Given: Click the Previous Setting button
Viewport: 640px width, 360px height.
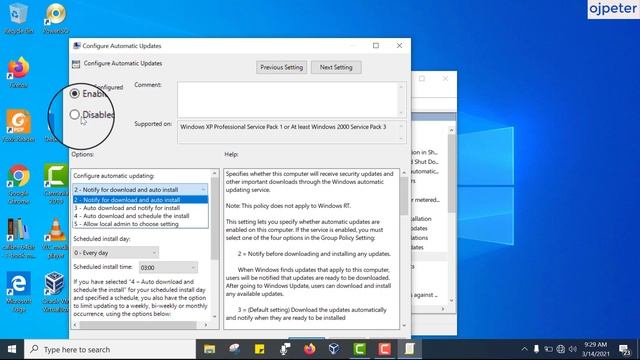Looking at the screenshot, I should click(282, 67).
